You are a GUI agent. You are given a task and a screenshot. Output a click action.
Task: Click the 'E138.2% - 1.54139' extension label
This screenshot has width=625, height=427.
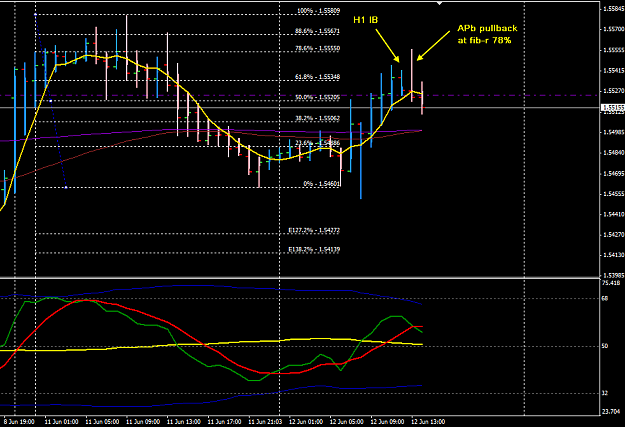314,250
